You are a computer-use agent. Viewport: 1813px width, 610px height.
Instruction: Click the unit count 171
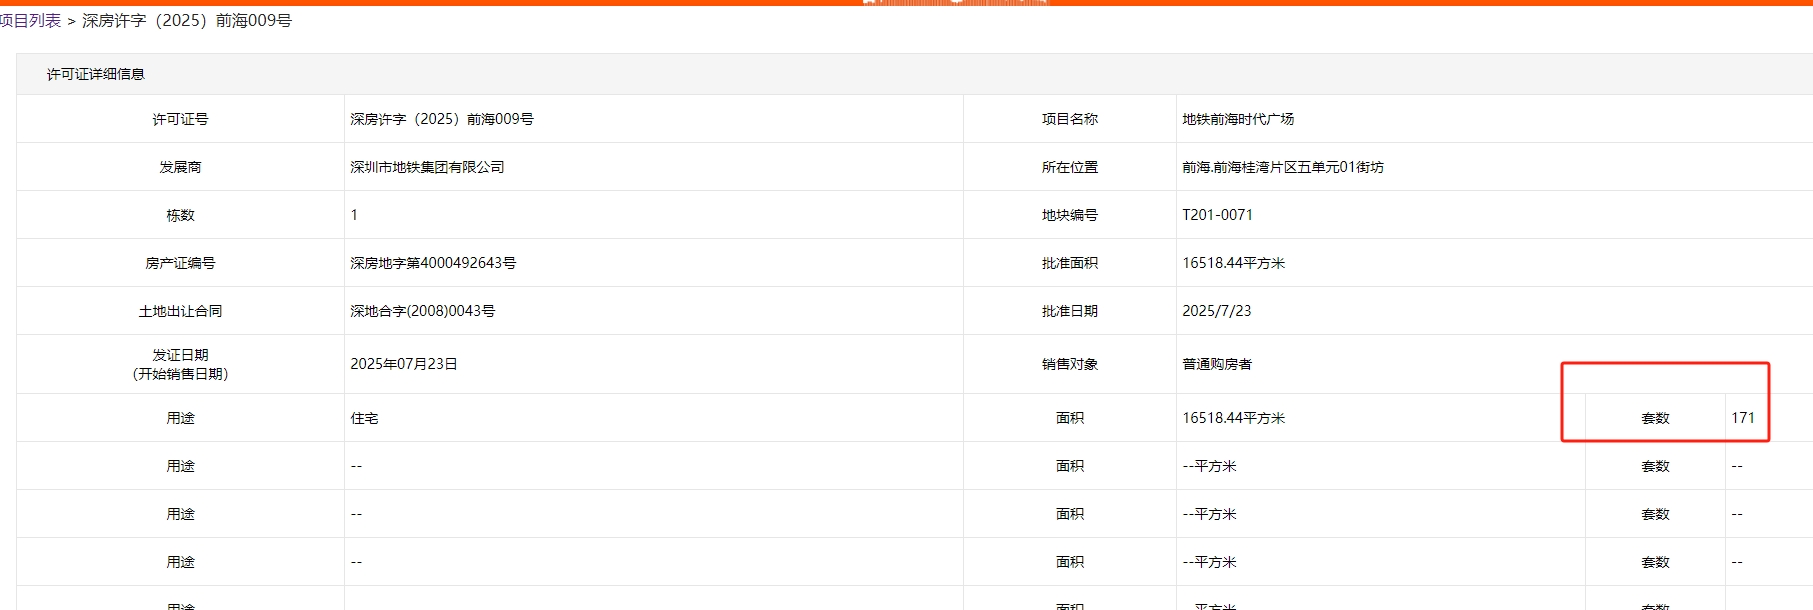(x=1743, y=418)
